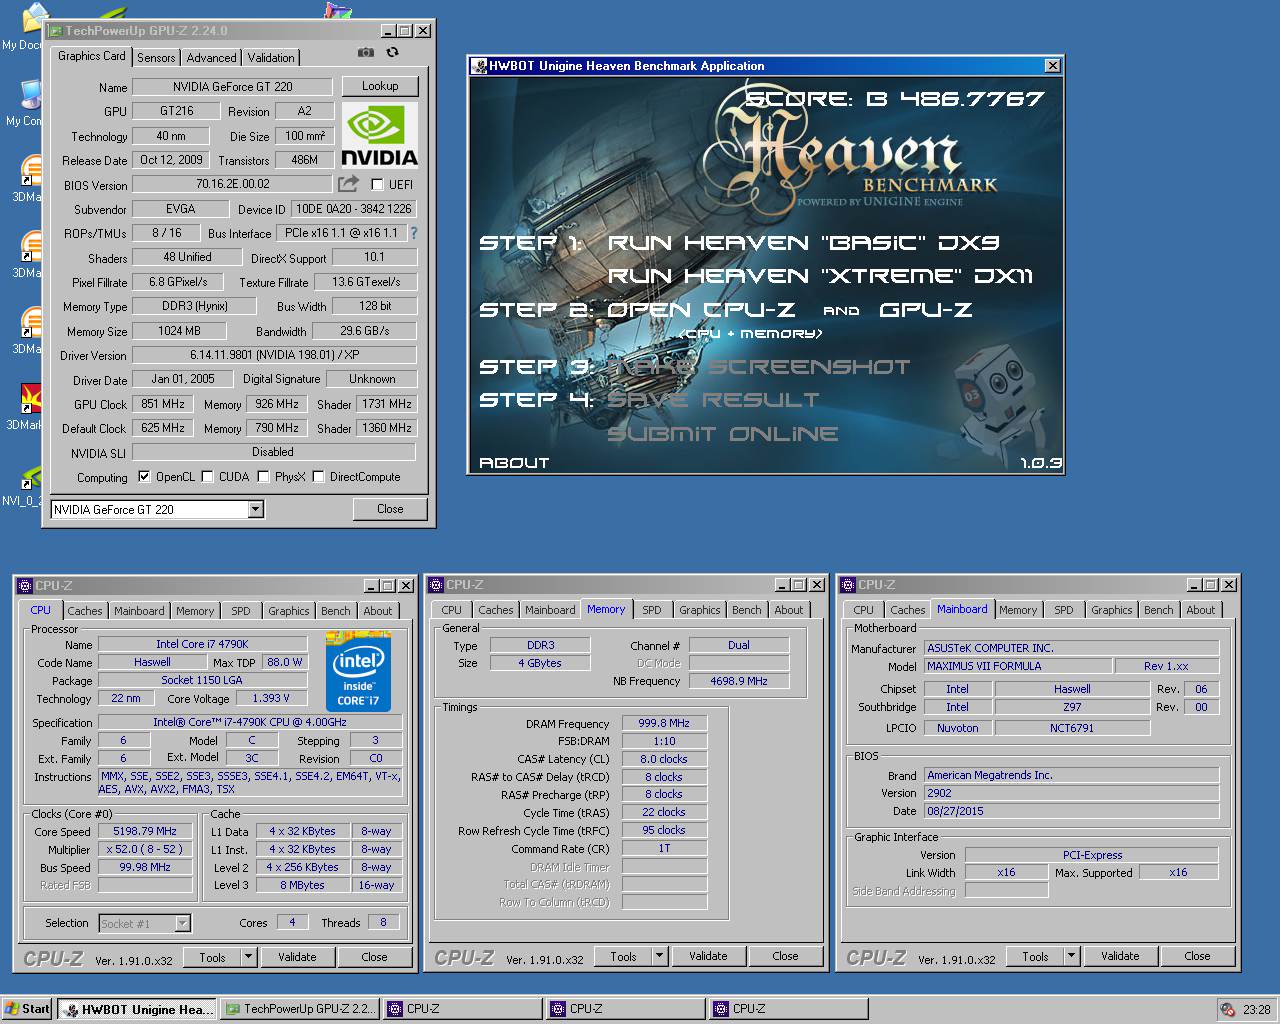Switch to Sensors tab in GPU-Z

156,58
